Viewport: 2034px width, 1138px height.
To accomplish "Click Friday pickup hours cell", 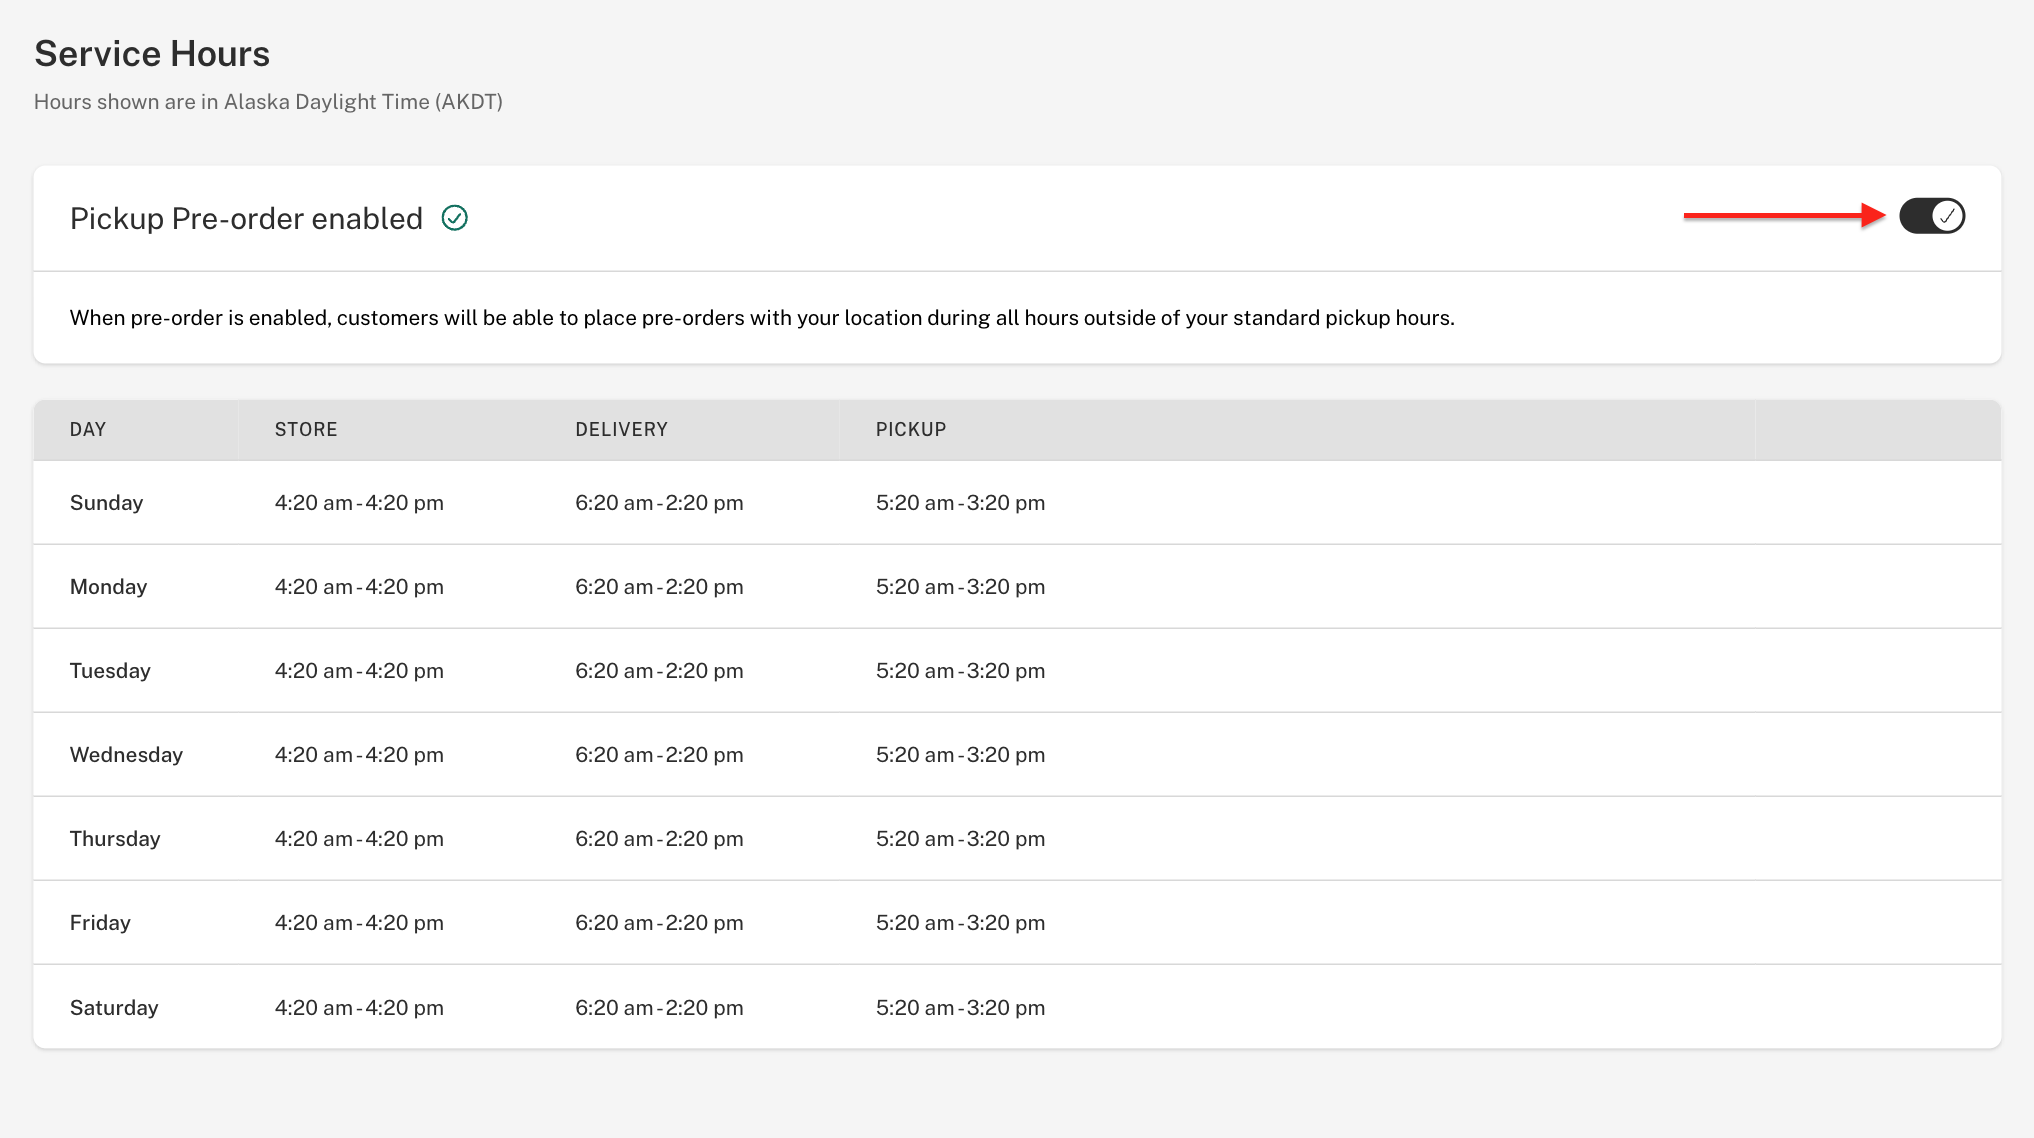I will click(x=960, y=923).
